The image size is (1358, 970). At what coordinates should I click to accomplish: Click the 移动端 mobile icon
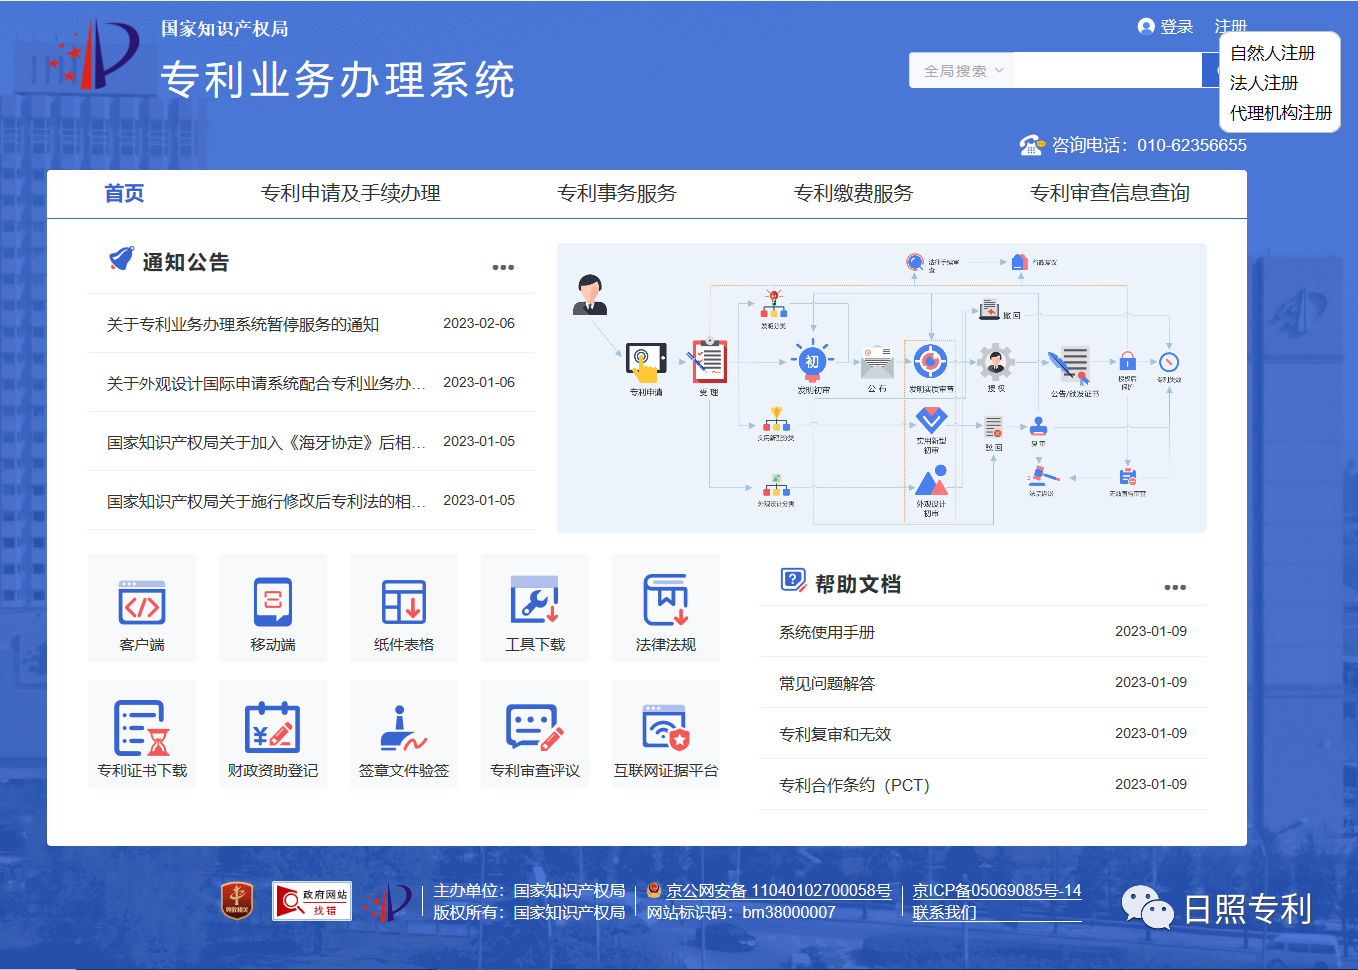pos(273,607)
